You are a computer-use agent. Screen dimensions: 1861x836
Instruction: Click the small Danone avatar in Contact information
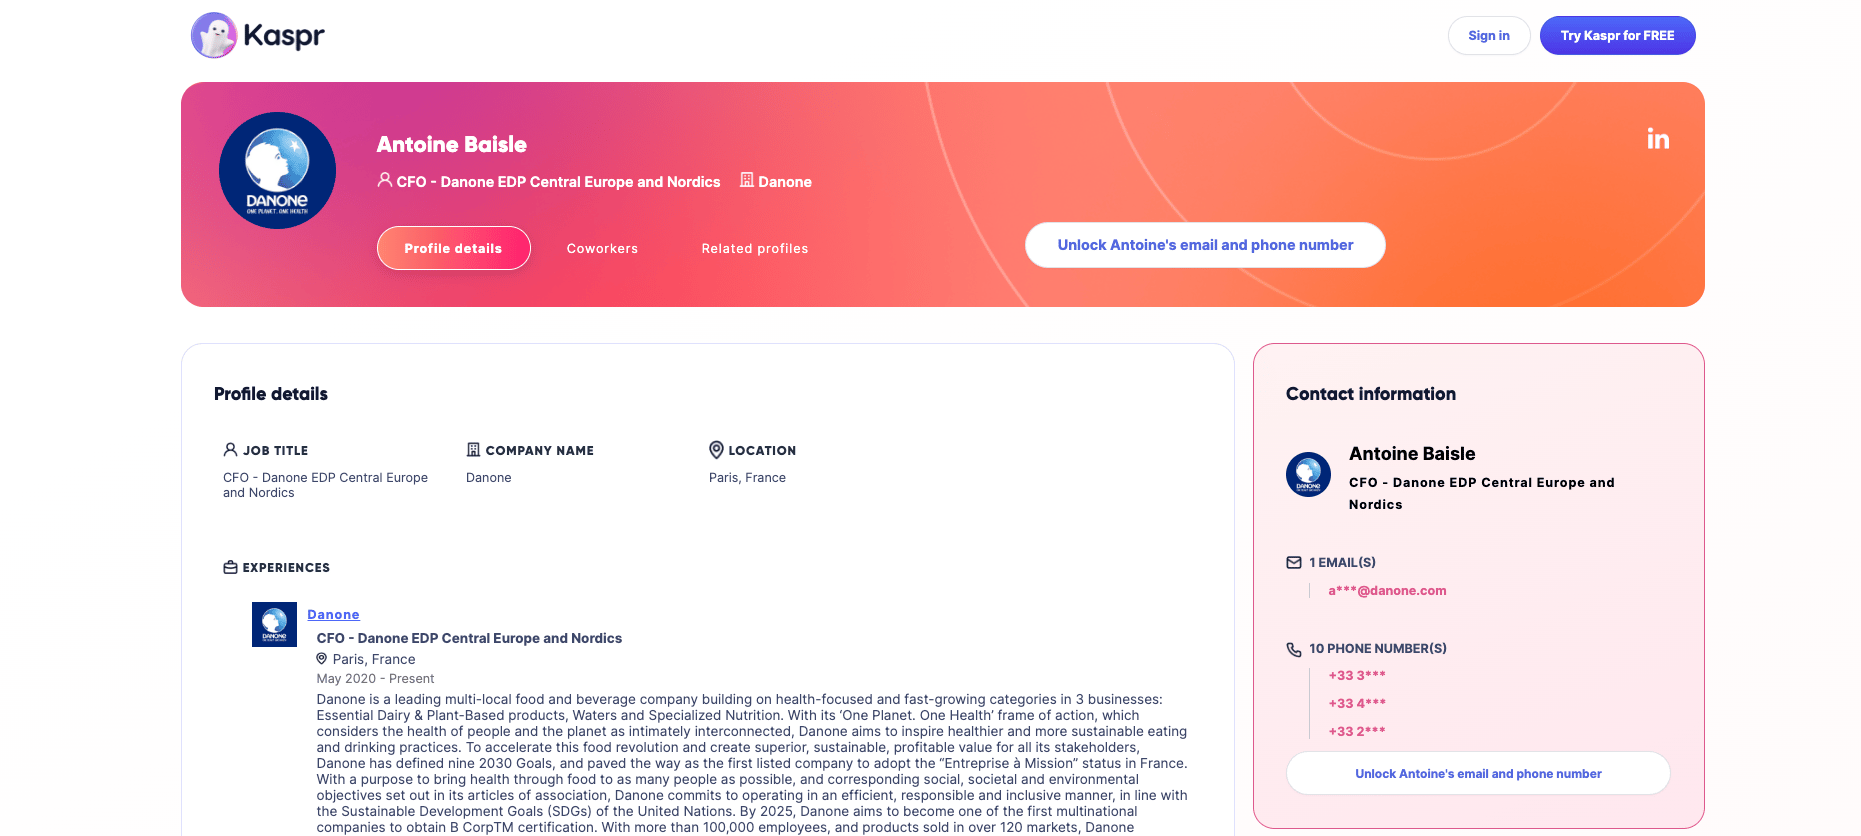(x=1308, y=474)
